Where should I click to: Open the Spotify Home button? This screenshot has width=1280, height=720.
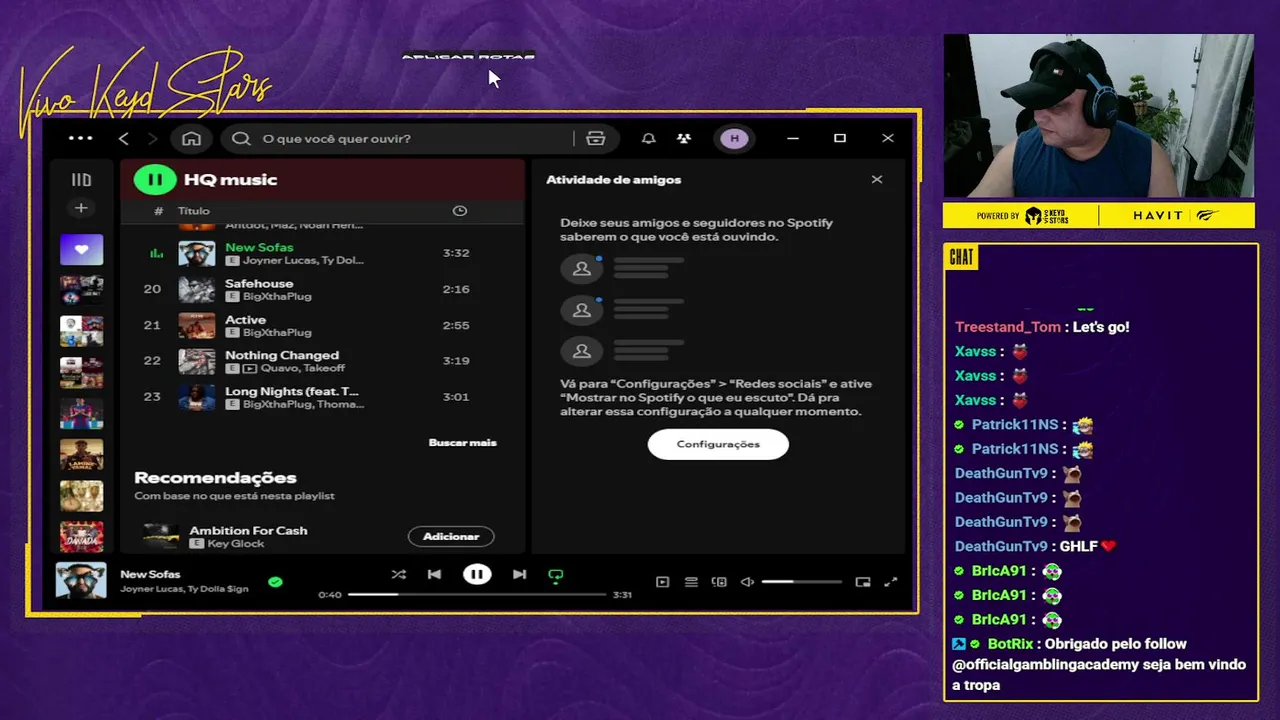pyautogui.click(x=191, y=138)
